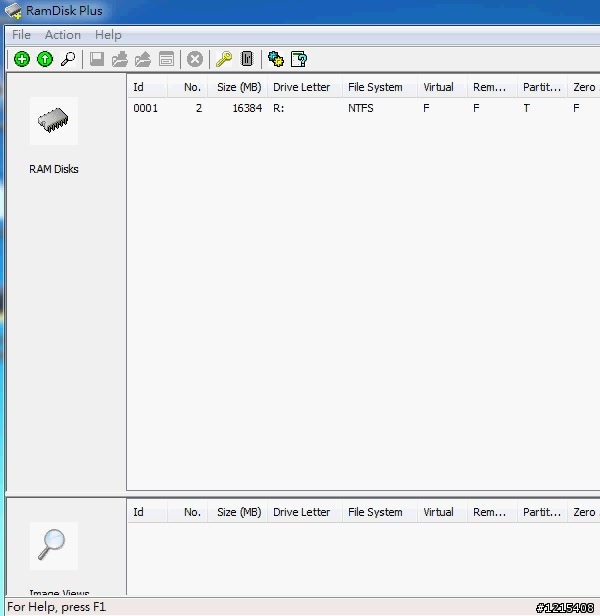The width and height of the screenshot is (600, 616).
Task: Click Drive Letter header in lower list
Action: (x=305, y=512)
